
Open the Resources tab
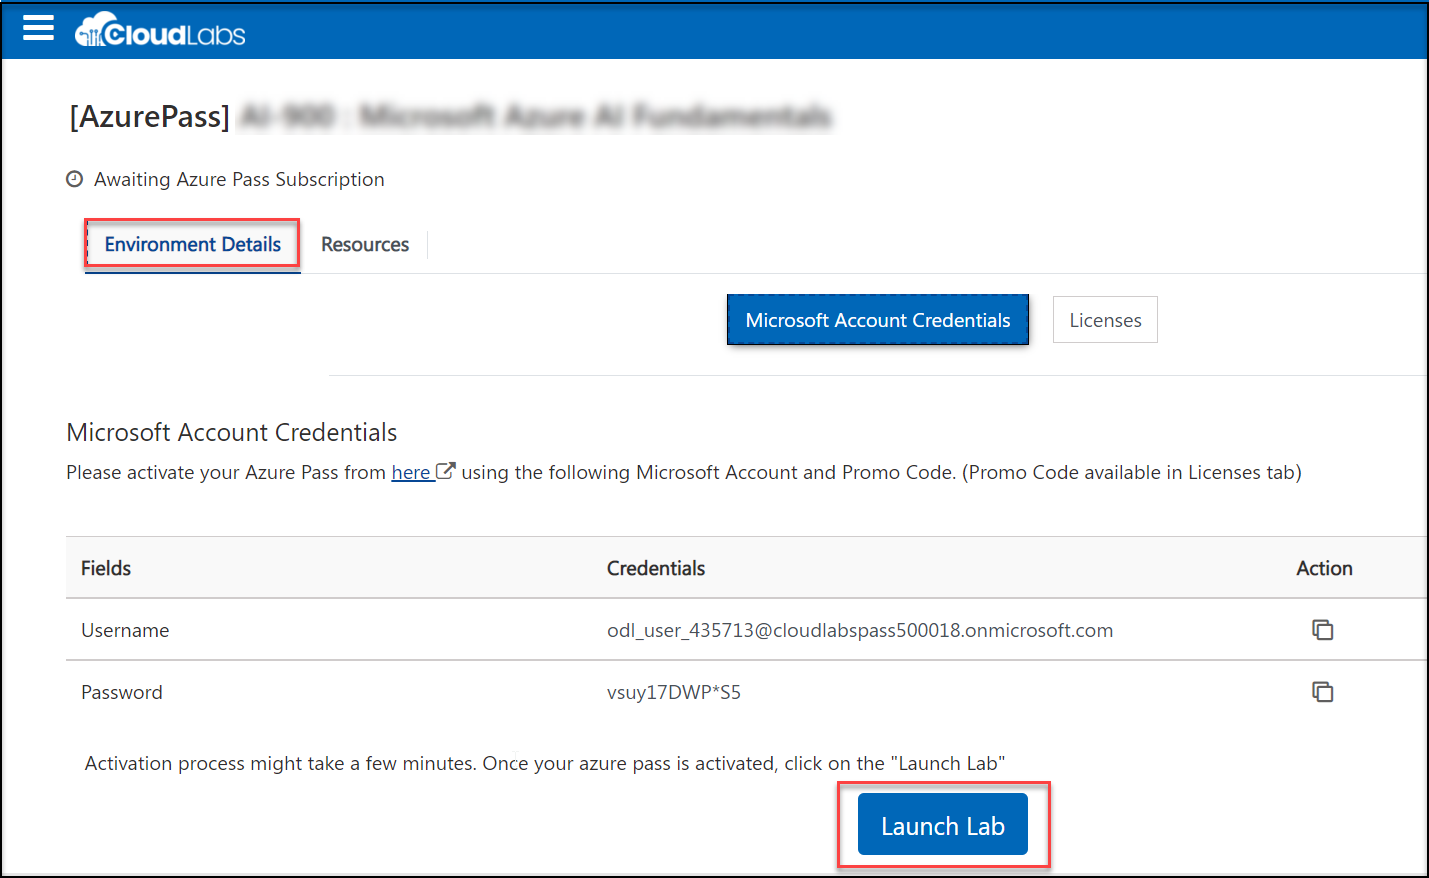[365, 244]
